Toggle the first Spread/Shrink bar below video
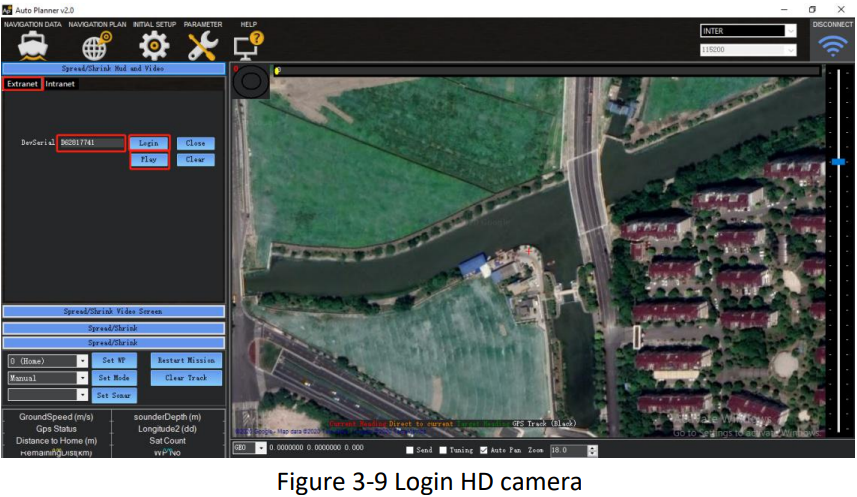Image resolution: width=857 pixels, height=497 pixels. pos(114,328)
